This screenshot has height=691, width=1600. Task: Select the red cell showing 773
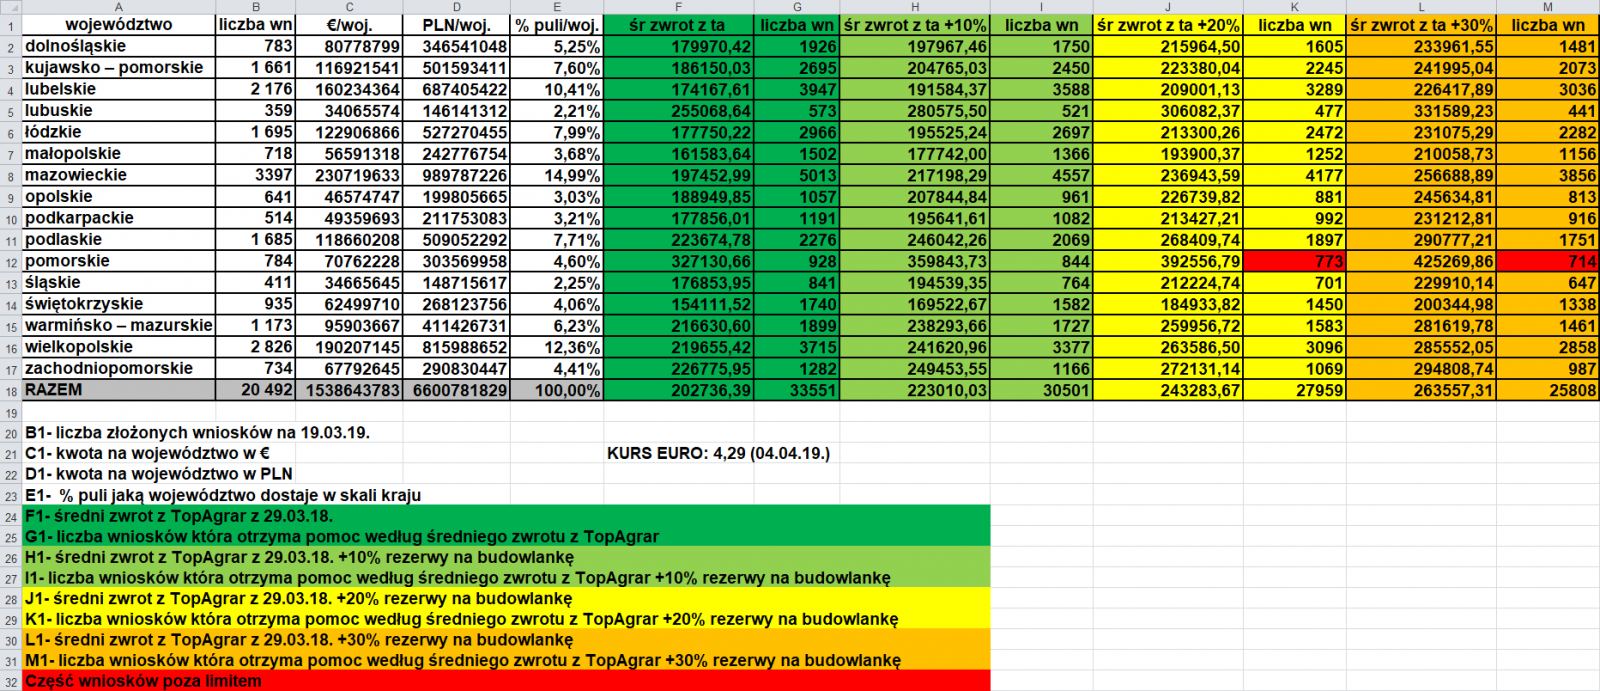pos(1294,261)
